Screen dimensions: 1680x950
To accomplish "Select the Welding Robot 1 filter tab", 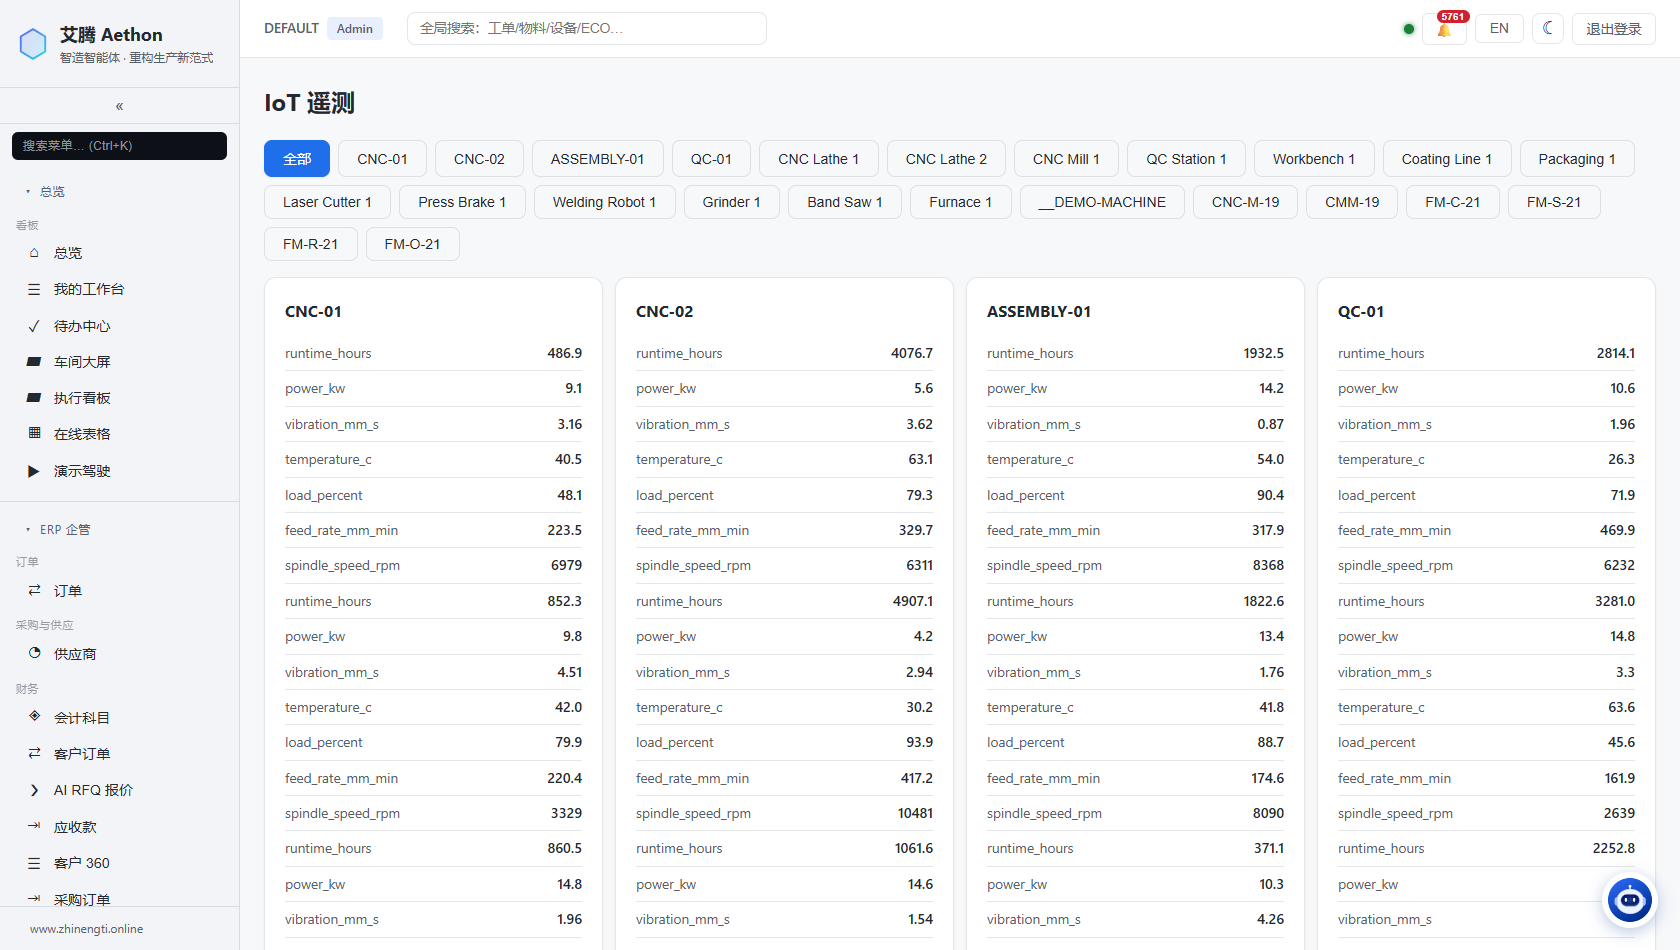I will tap(605, 202).
